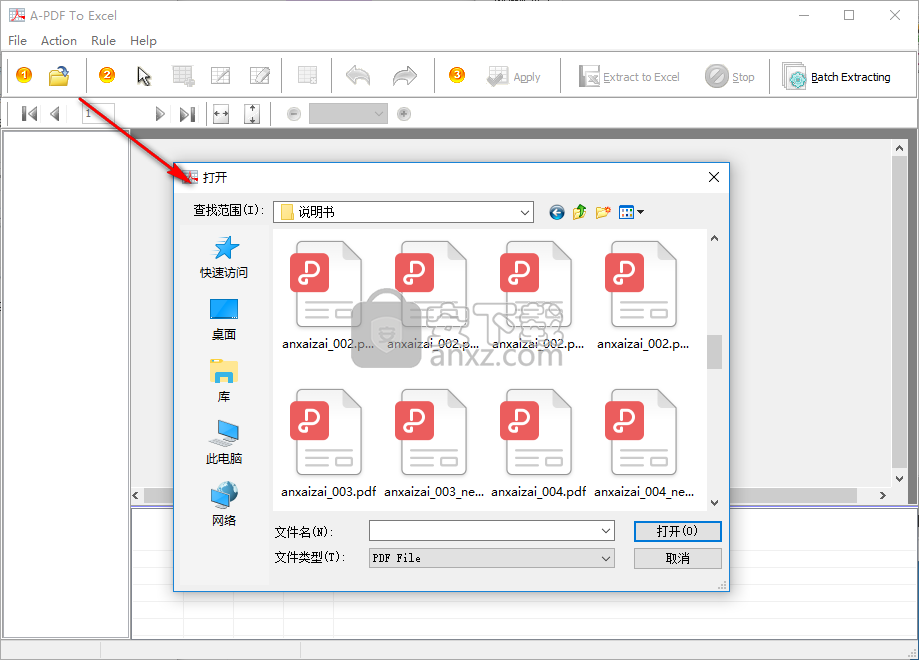Open the view menu dropdown icon
The image size is (919, 660).
[631, 212]
